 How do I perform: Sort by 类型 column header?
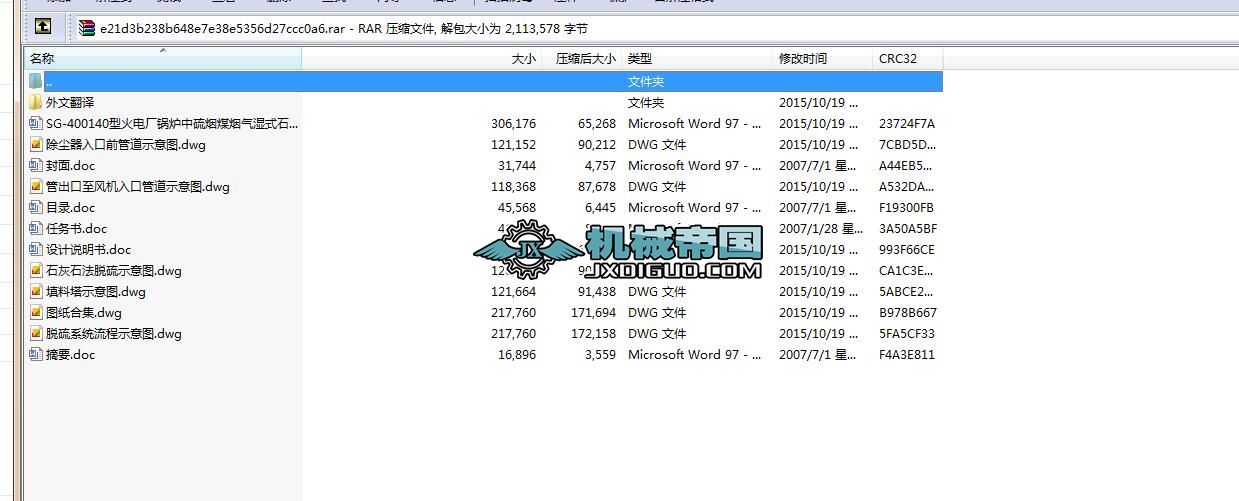point(697,59)
